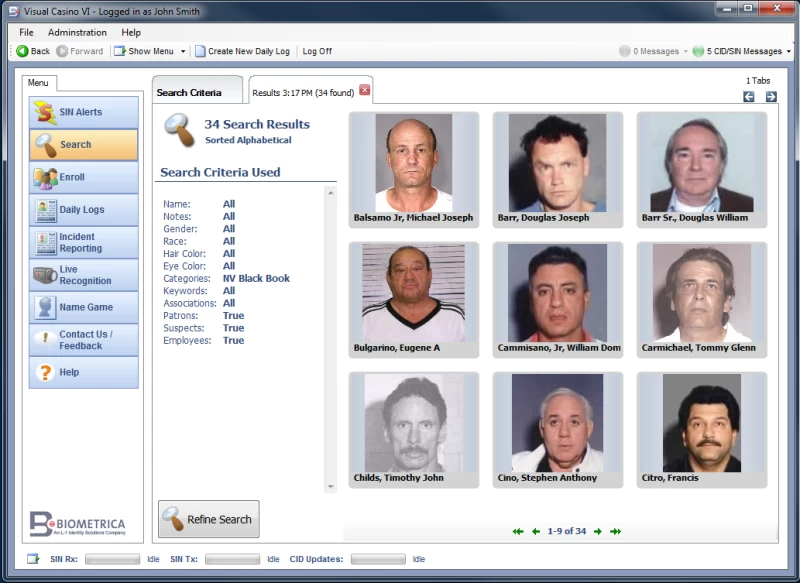Go to Incident Reporting
Image resolution: width=800 pixels, height=583 pixels.
pos(84,243)
